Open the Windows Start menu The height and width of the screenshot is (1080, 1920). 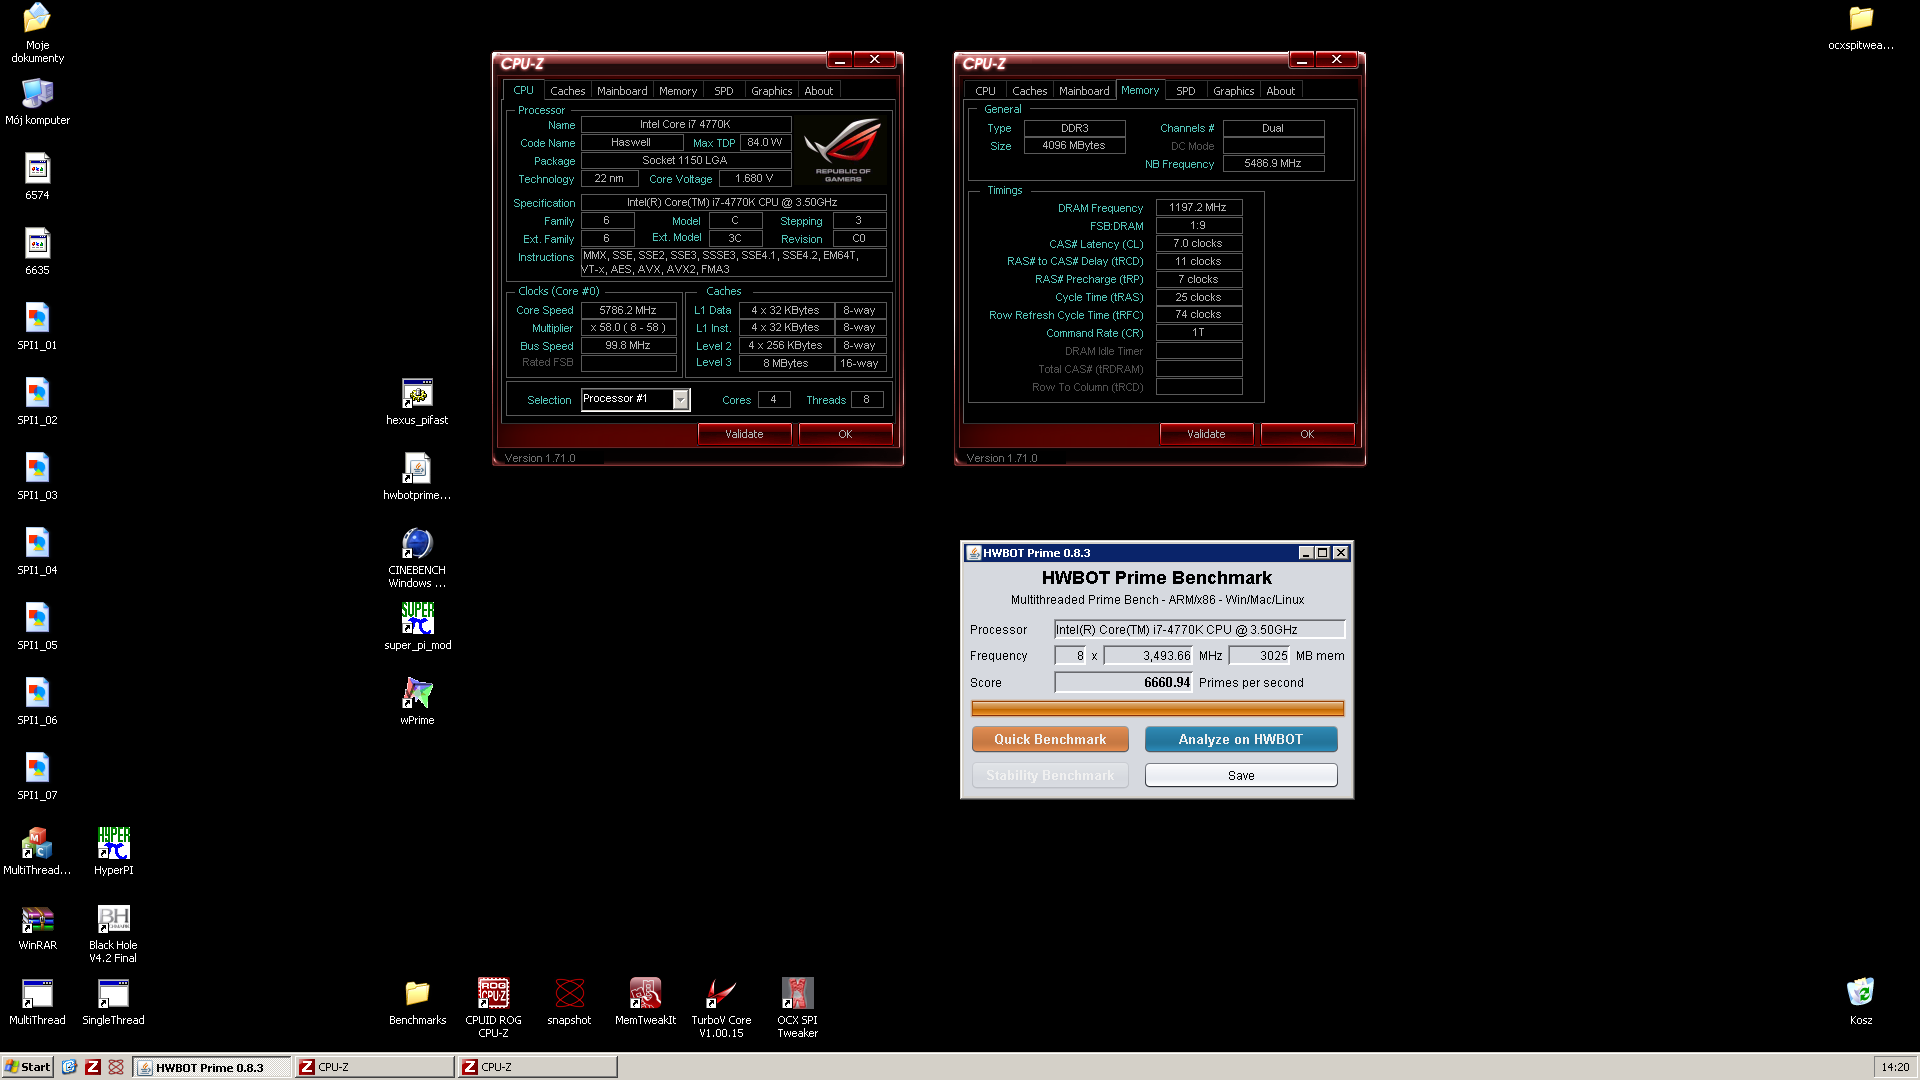pos(27,1067)
